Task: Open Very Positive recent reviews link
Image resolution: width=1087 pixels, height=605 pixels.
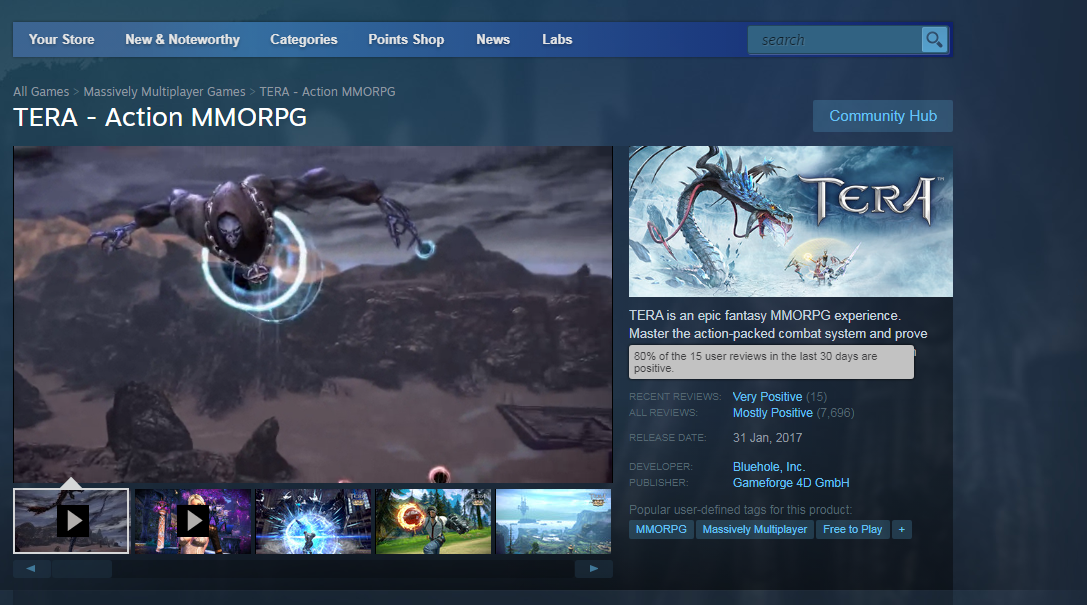Action: [767, 396]
